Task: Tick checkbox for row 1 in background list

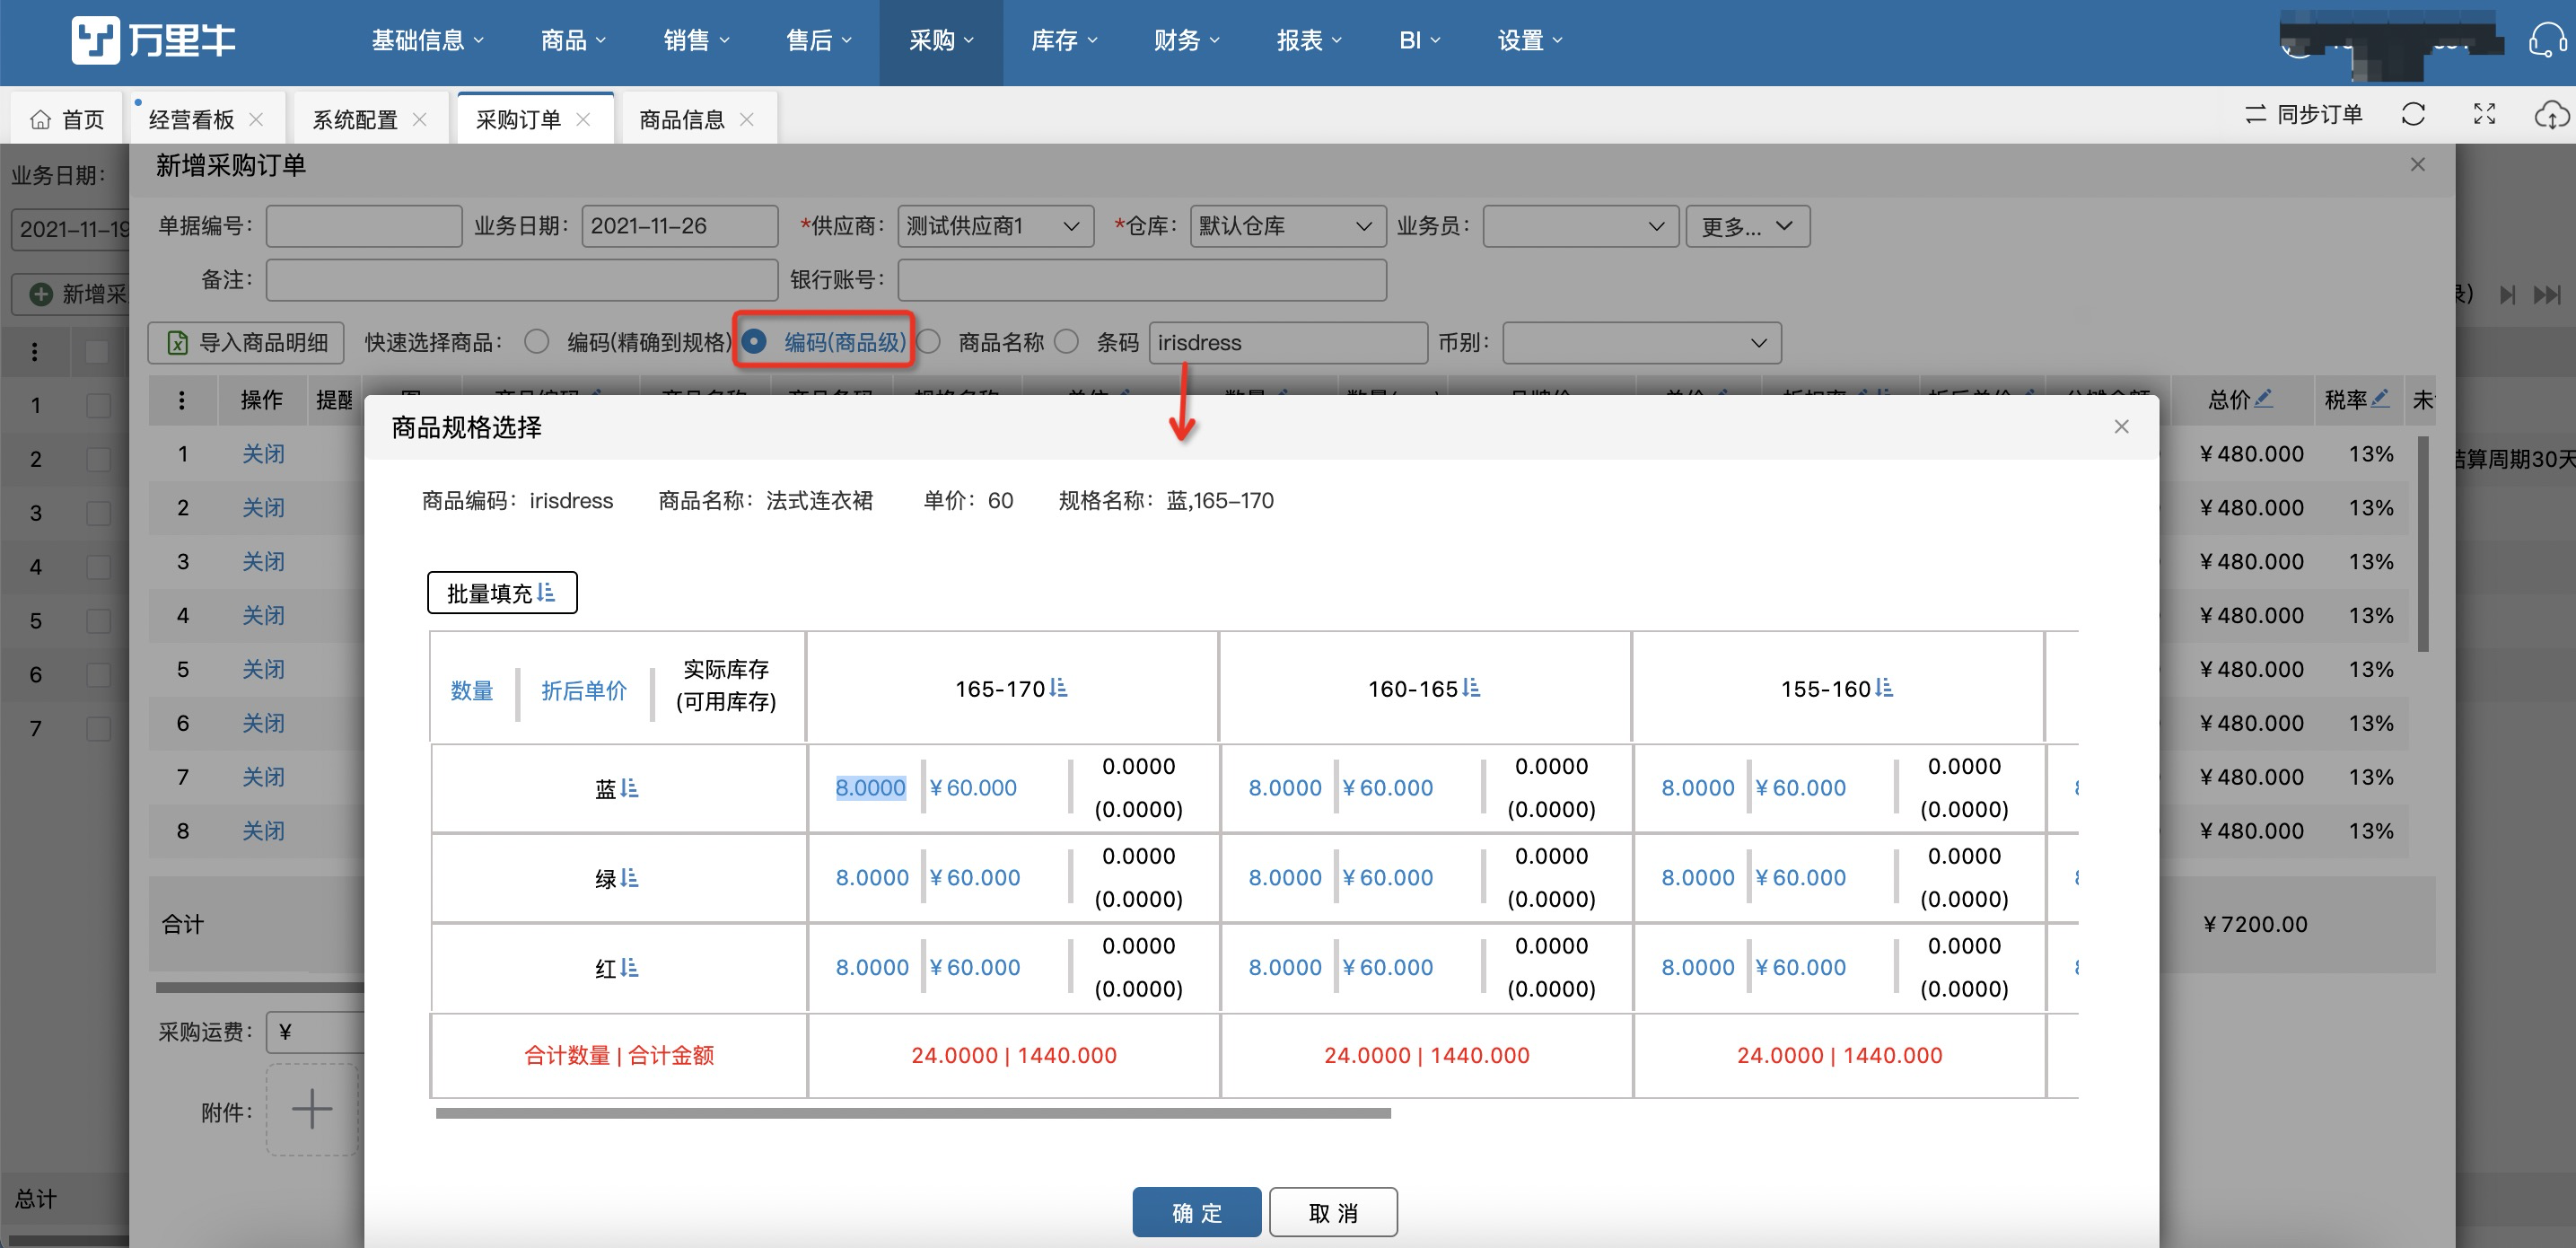Action: coord(97,405)
